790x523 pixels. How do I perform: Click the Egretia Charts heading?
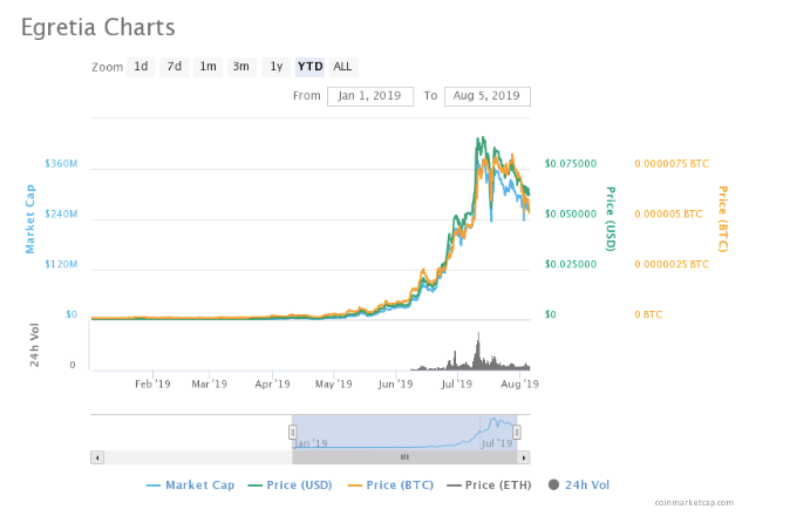point(98,28)
